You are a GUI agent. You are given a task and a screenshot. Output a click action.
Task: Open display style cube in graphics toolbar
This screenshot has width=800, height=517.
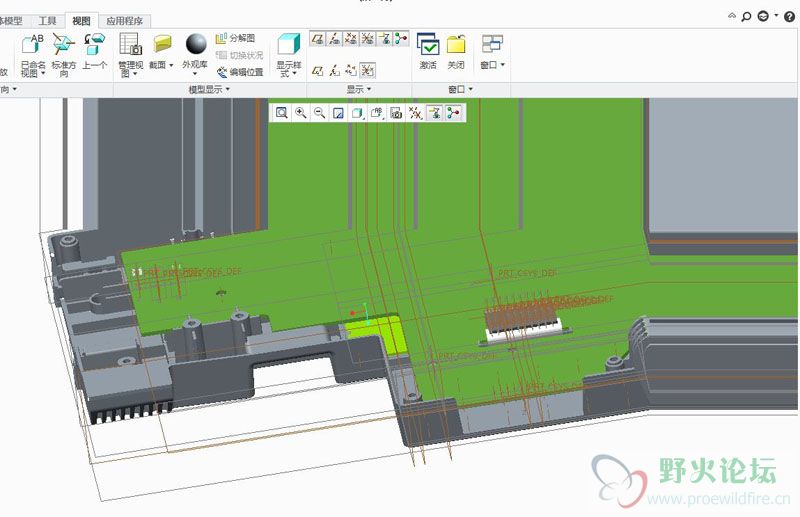[357, 113]
